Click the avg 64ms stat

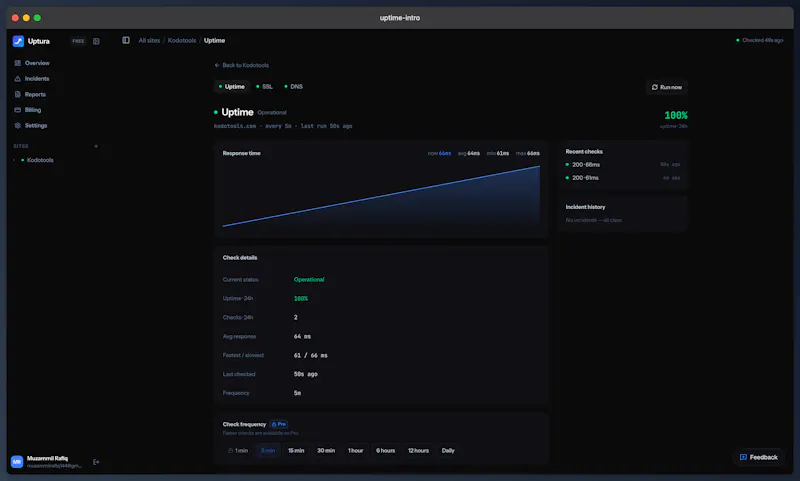pos(468,153)
